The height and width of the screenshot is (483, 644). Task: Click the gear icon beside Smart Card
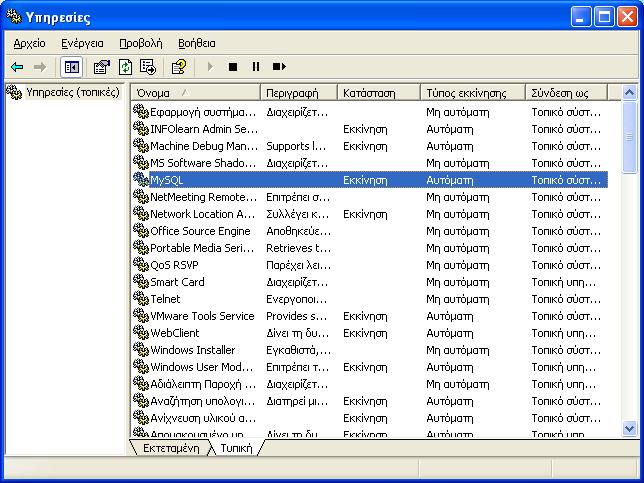[140, 281]
